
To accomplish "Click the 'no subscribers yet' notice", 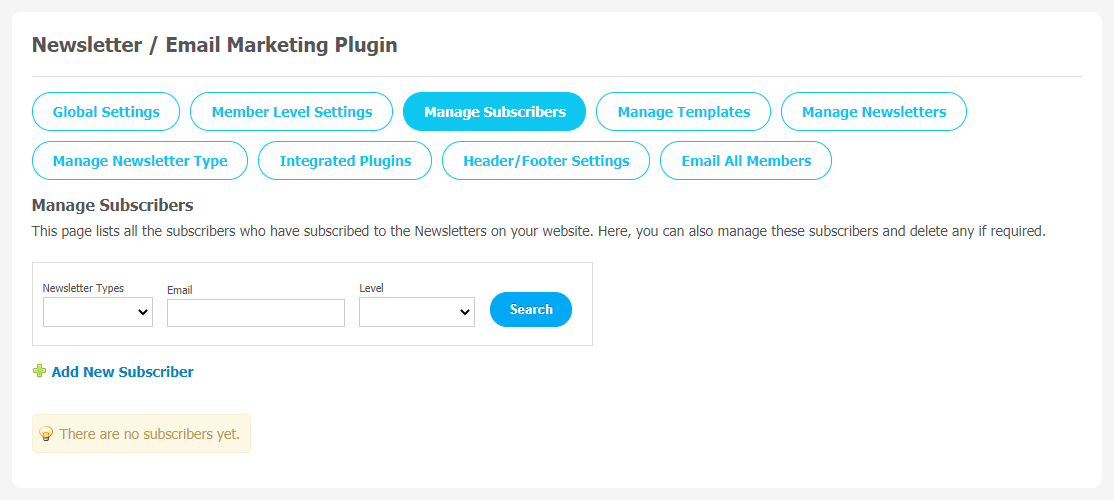I will coord(141,433).
